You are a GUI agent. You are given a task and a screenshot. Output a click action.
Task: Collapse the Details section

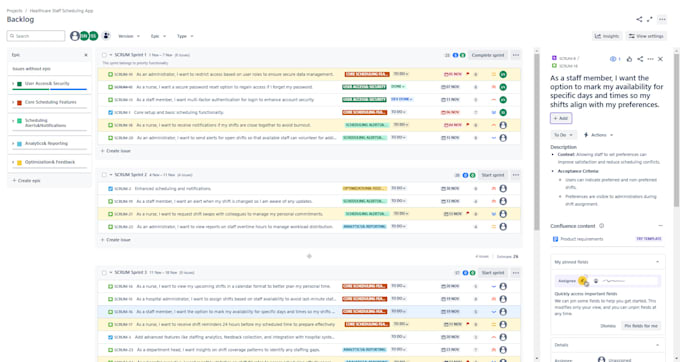coord(657,345)
